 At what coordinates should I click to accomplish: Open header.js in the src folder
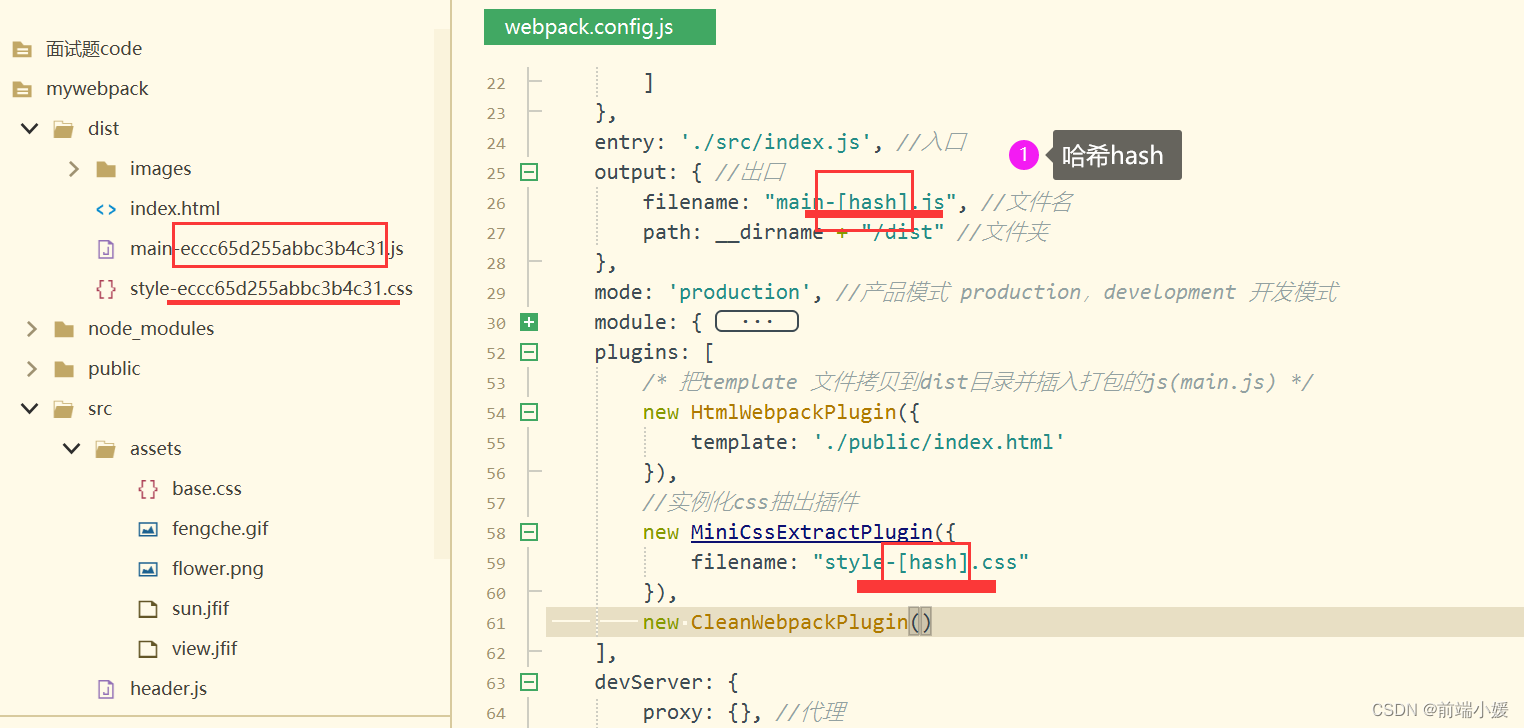(x=168, y=689)
